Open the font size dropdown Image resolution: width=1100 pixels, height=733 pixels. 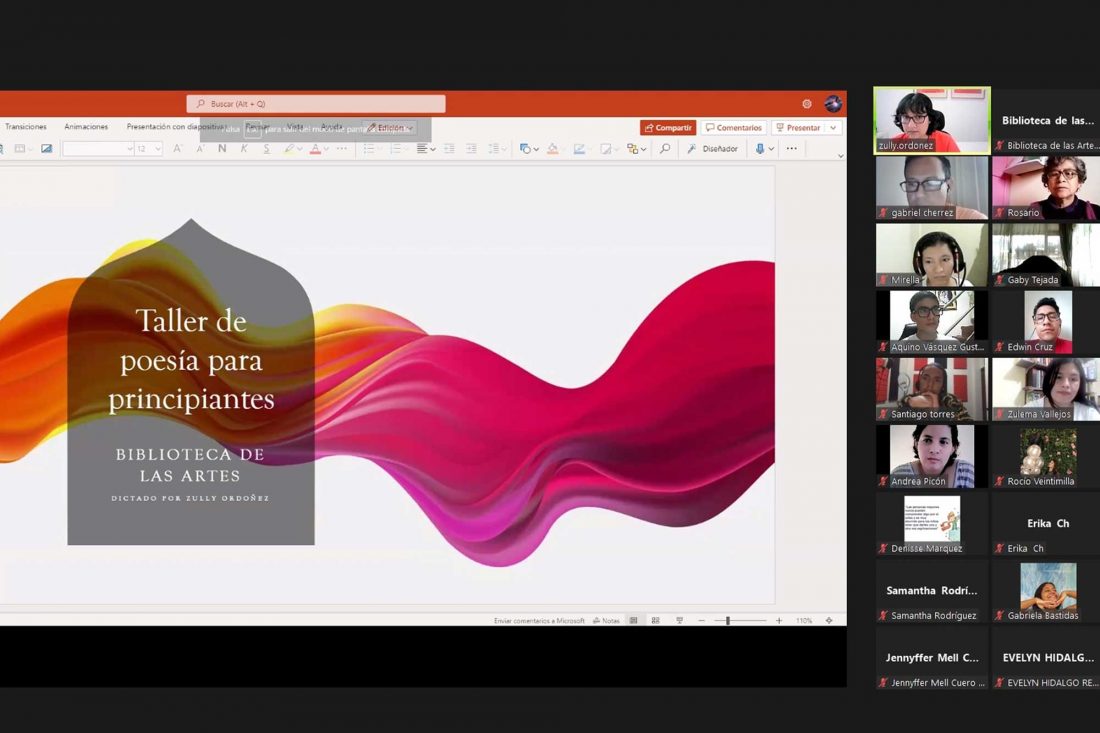[x=149, y=148]
